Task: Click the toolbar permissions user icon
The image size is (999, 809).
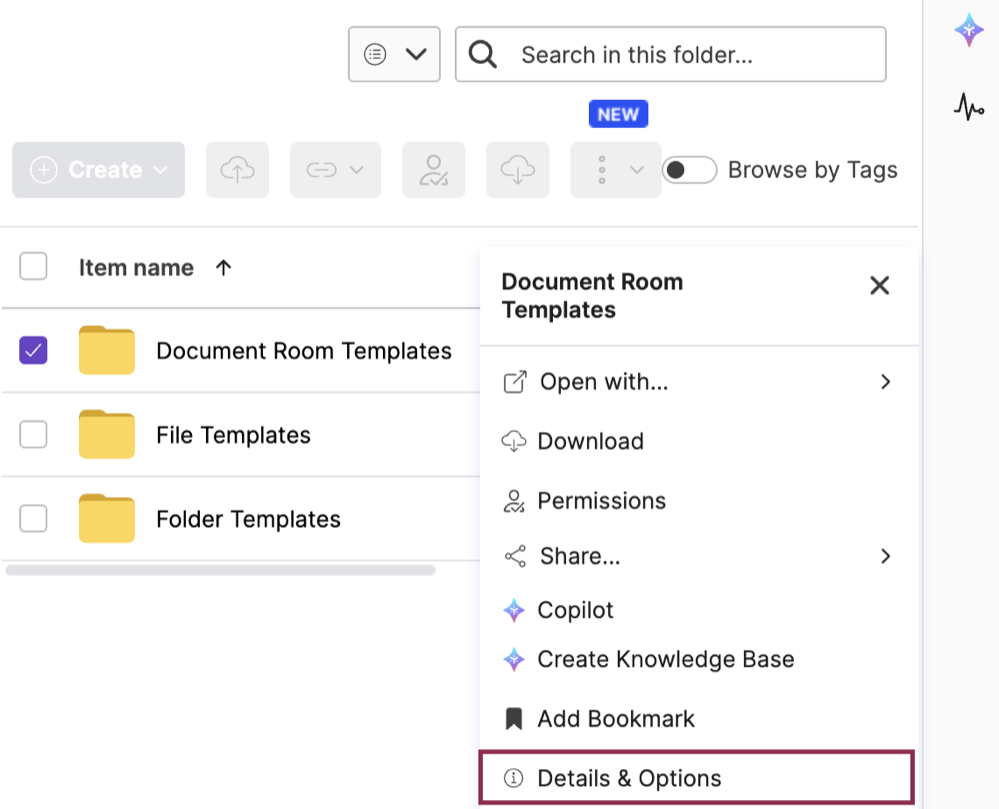Action: [433, 170]
